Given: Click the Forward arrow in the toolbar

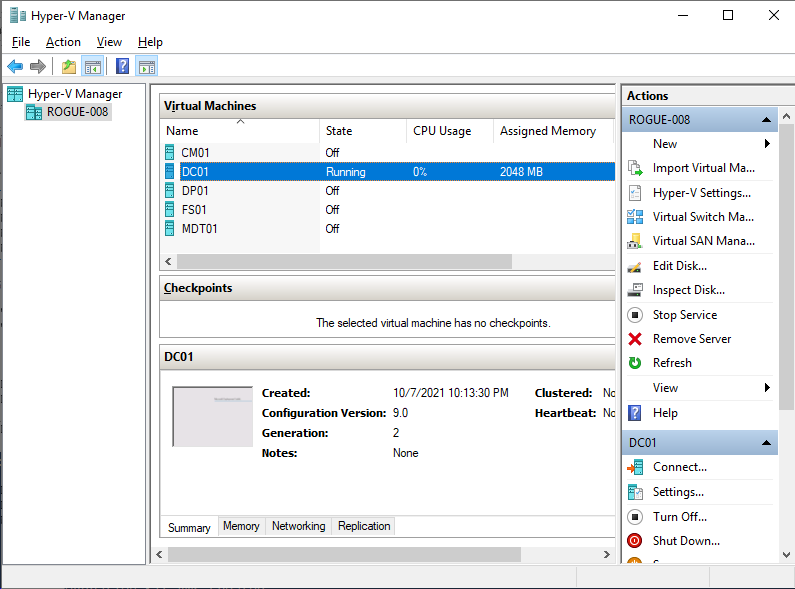Looking at the screenshot, I should tap(38, 66).
